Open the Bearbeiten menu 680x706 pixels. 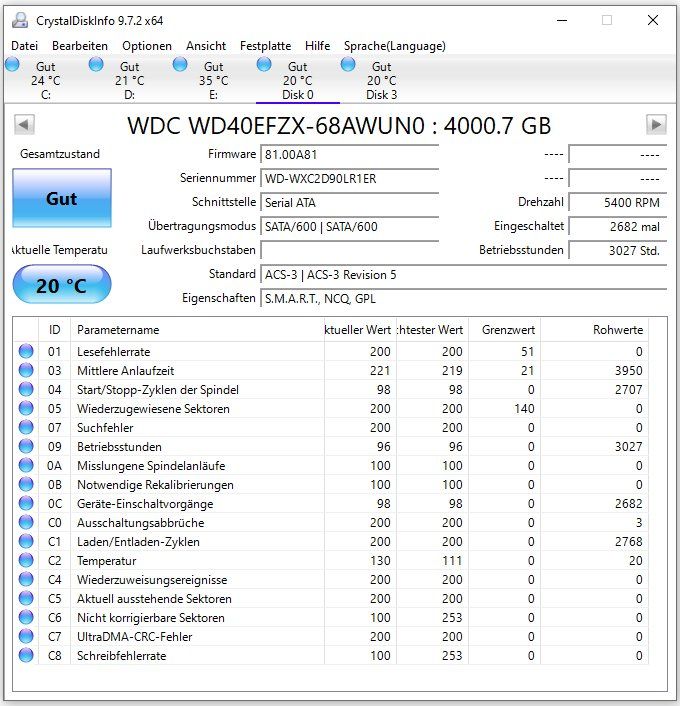click(x=80, y=46)
